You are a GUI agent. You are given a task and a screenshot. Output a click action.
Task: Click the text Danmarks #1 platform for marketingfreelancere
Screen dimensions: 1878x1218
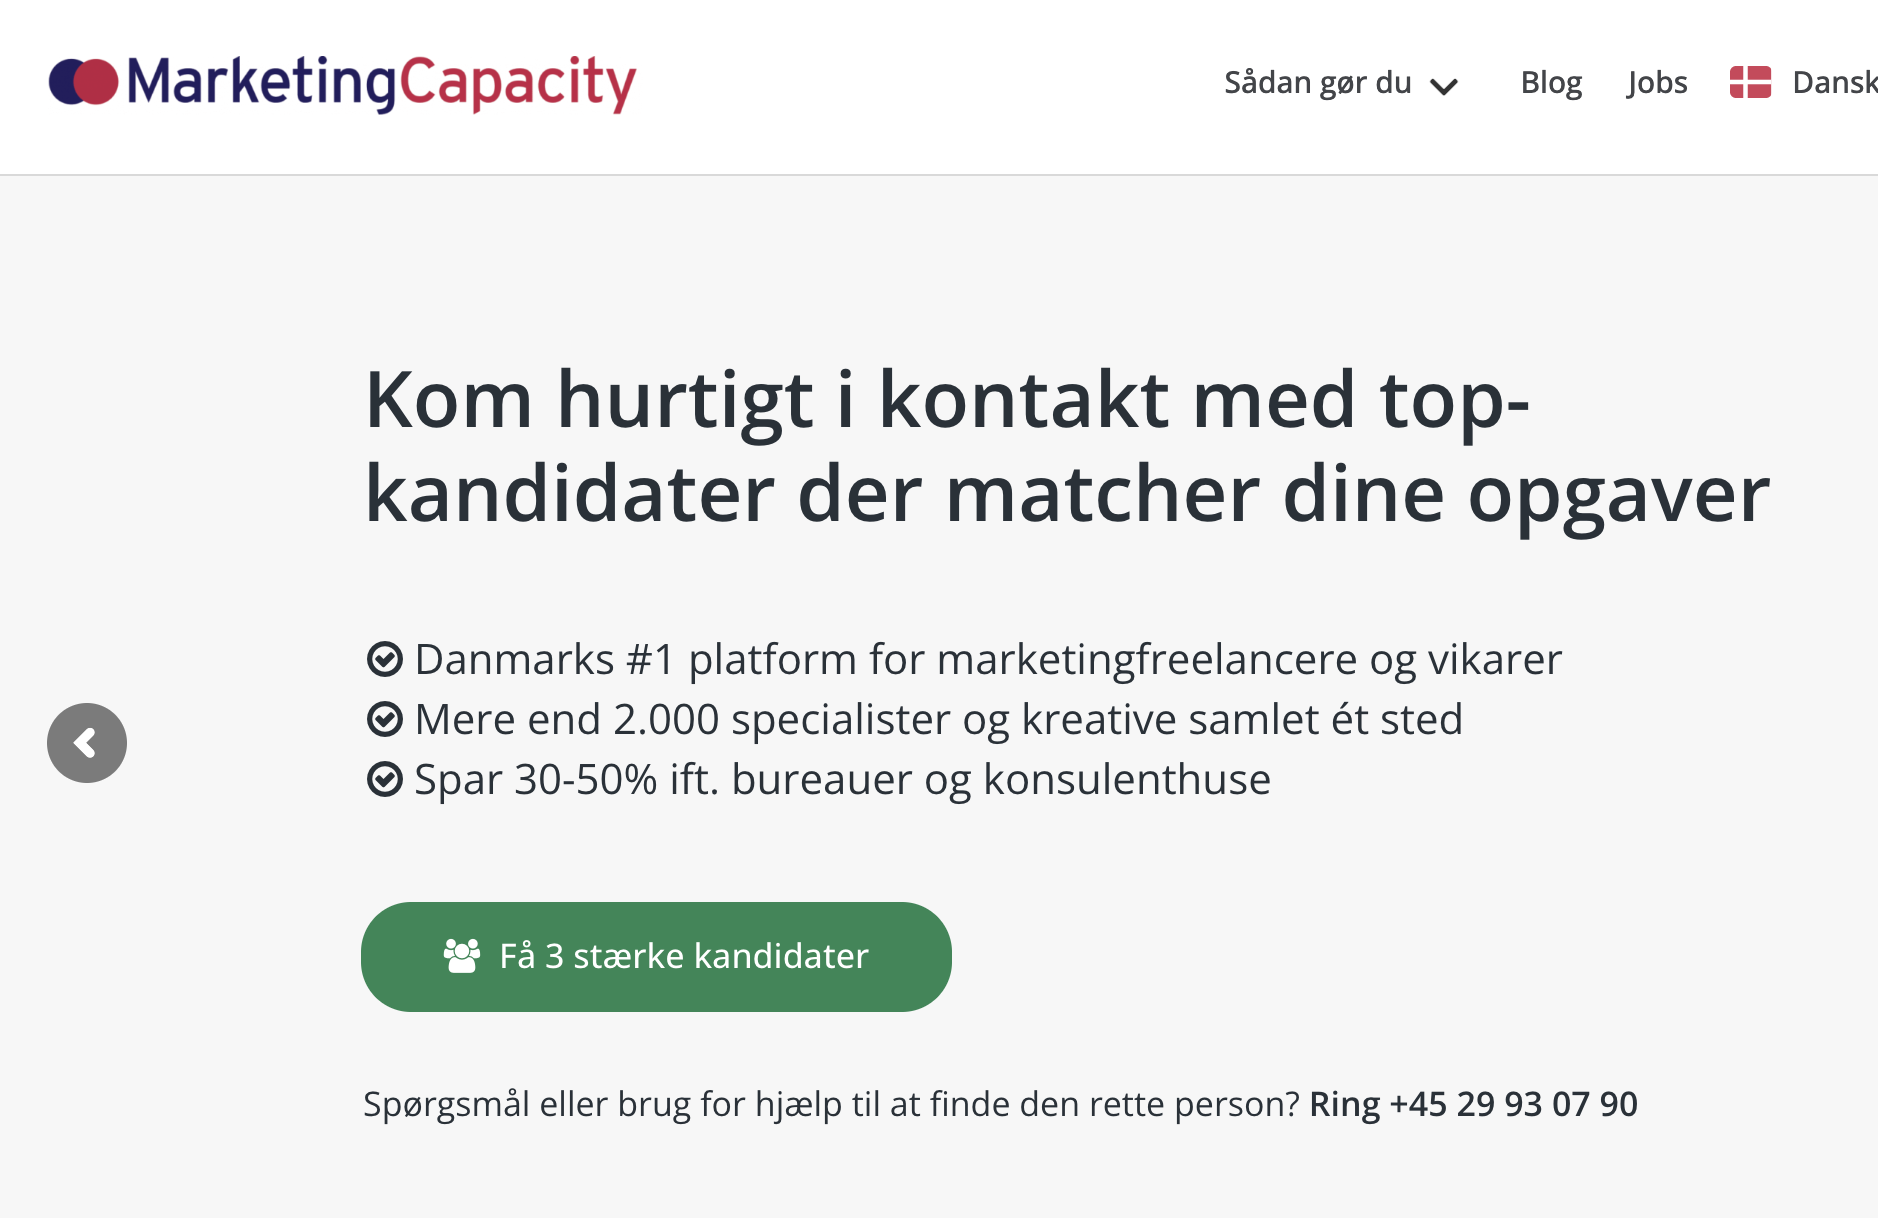(987, 659)
